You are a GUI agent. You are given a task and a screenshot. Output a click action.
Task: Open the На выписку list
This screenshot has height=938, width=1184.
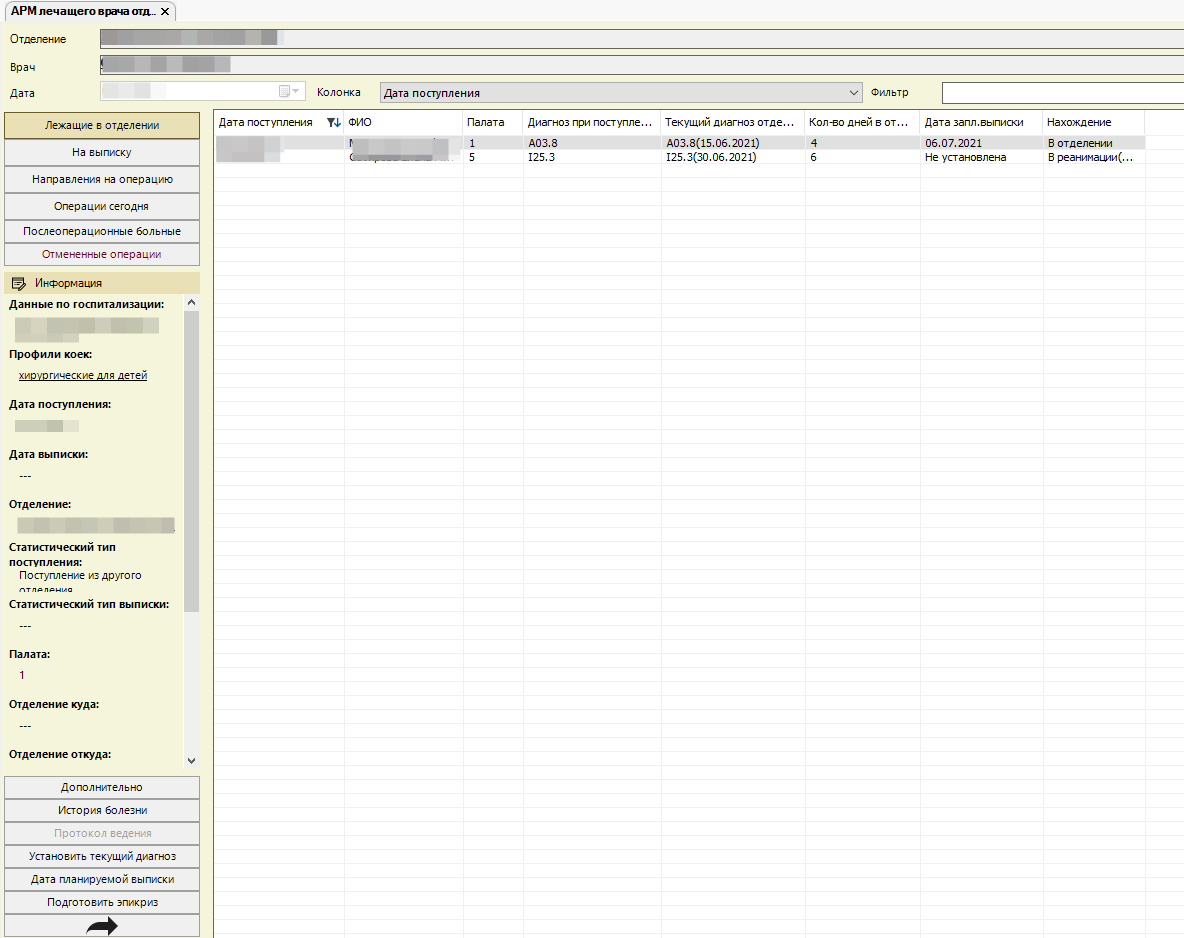102,153
